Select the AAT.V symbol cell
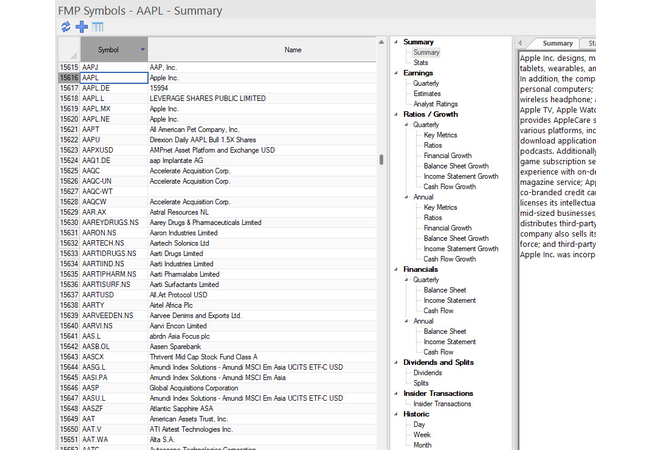 click(x=114, y=429)
